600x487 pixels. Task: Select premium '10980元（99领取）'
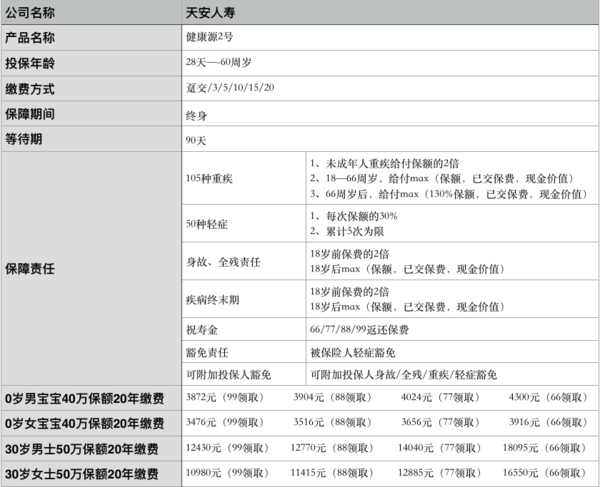point(228,473)
